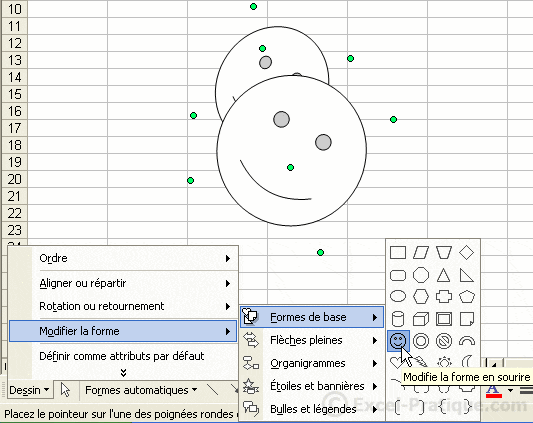Expand the hidden menu items chevron
533x423 pixels.
point(123,373)
